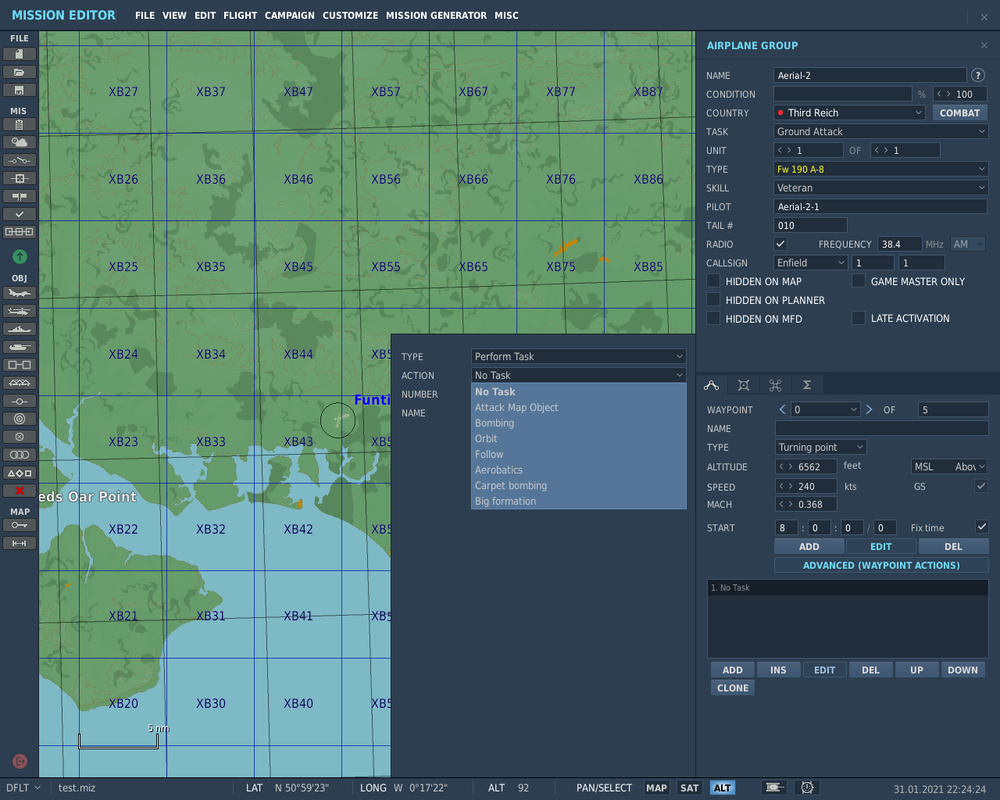Image resolution: width=1000 pixels, height=800 pixels.
Task: Open the waypoint type Turning point dropdown
Action: pyautogui.click(x=820, y=447)
